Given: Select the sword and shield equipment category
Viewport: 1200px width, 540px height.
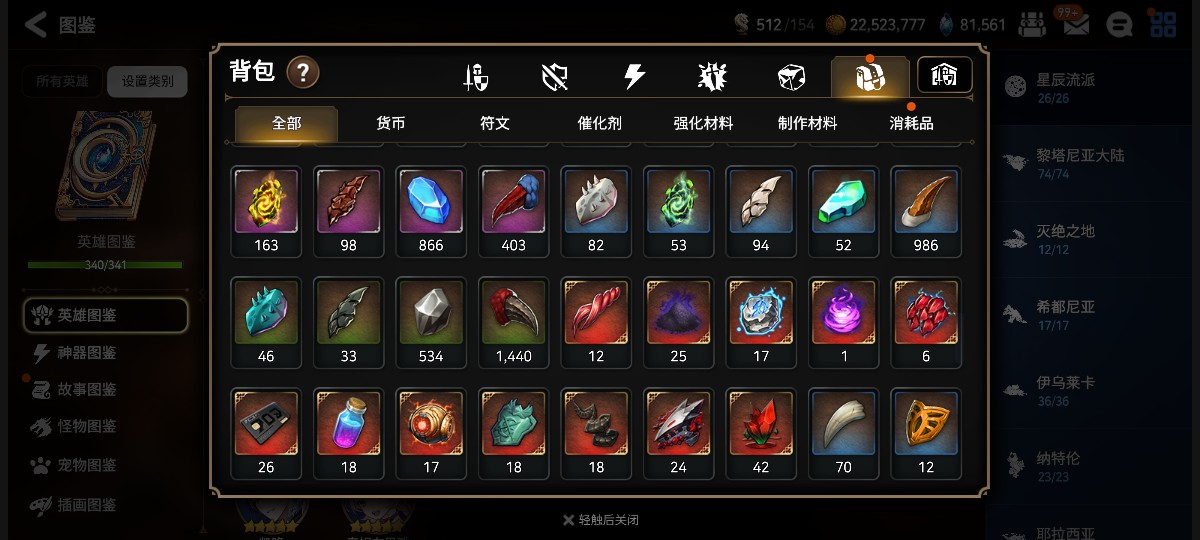Looking at the screenshot, I should click(476, 77).
